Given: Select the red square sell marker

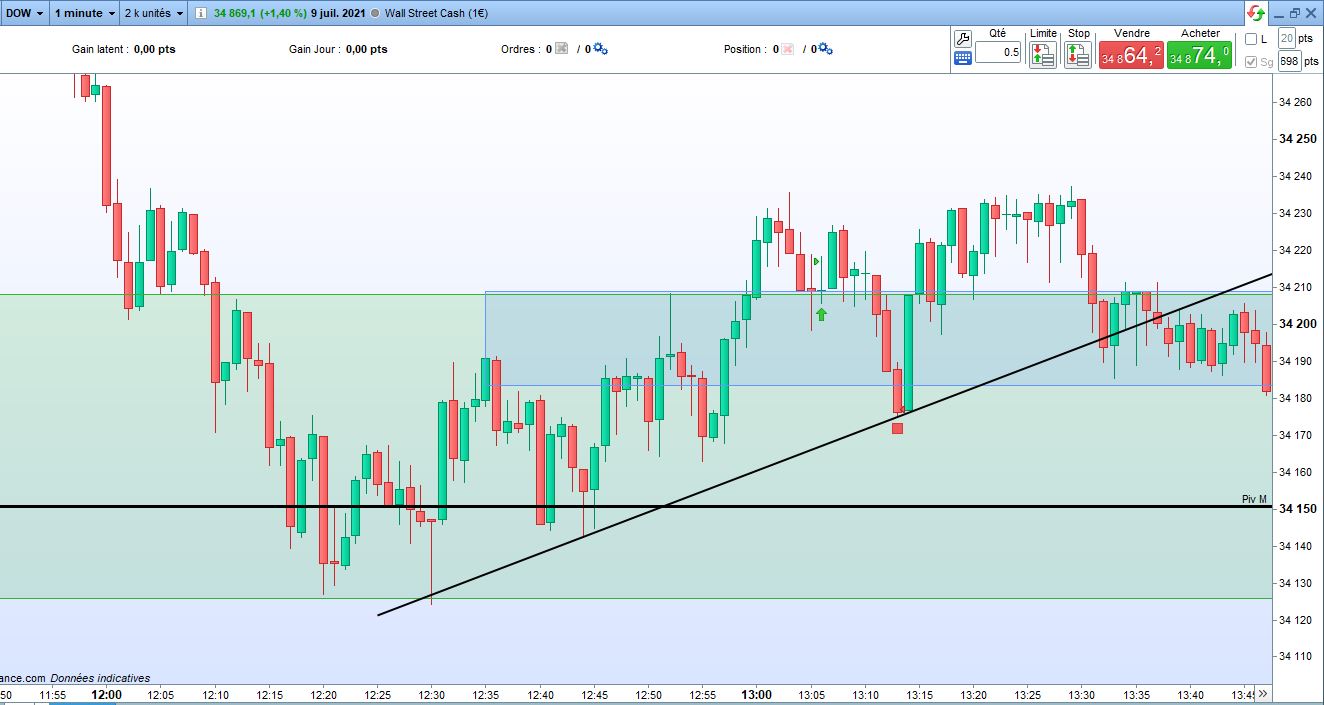Looking at the screenshot, I should click(x=897, y=428).
